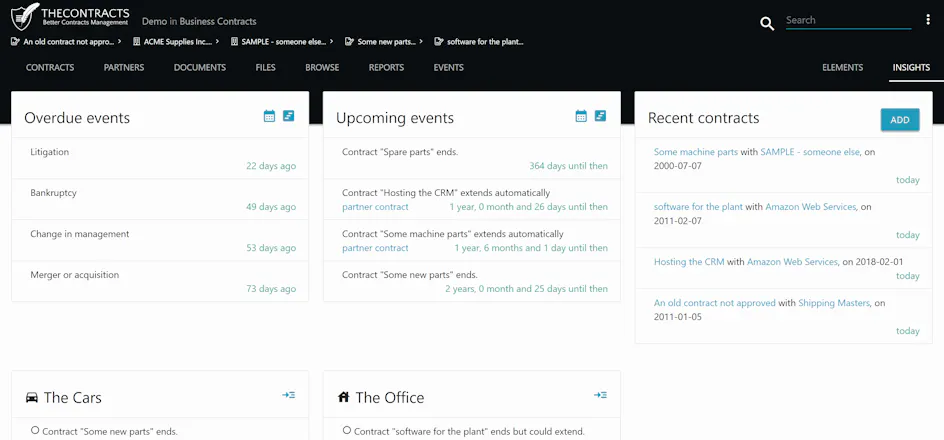Image resolution: width=944 pixels, height=440 pixels.
Task: Open the Shipping Masters partner link
Action: [834, 303]
